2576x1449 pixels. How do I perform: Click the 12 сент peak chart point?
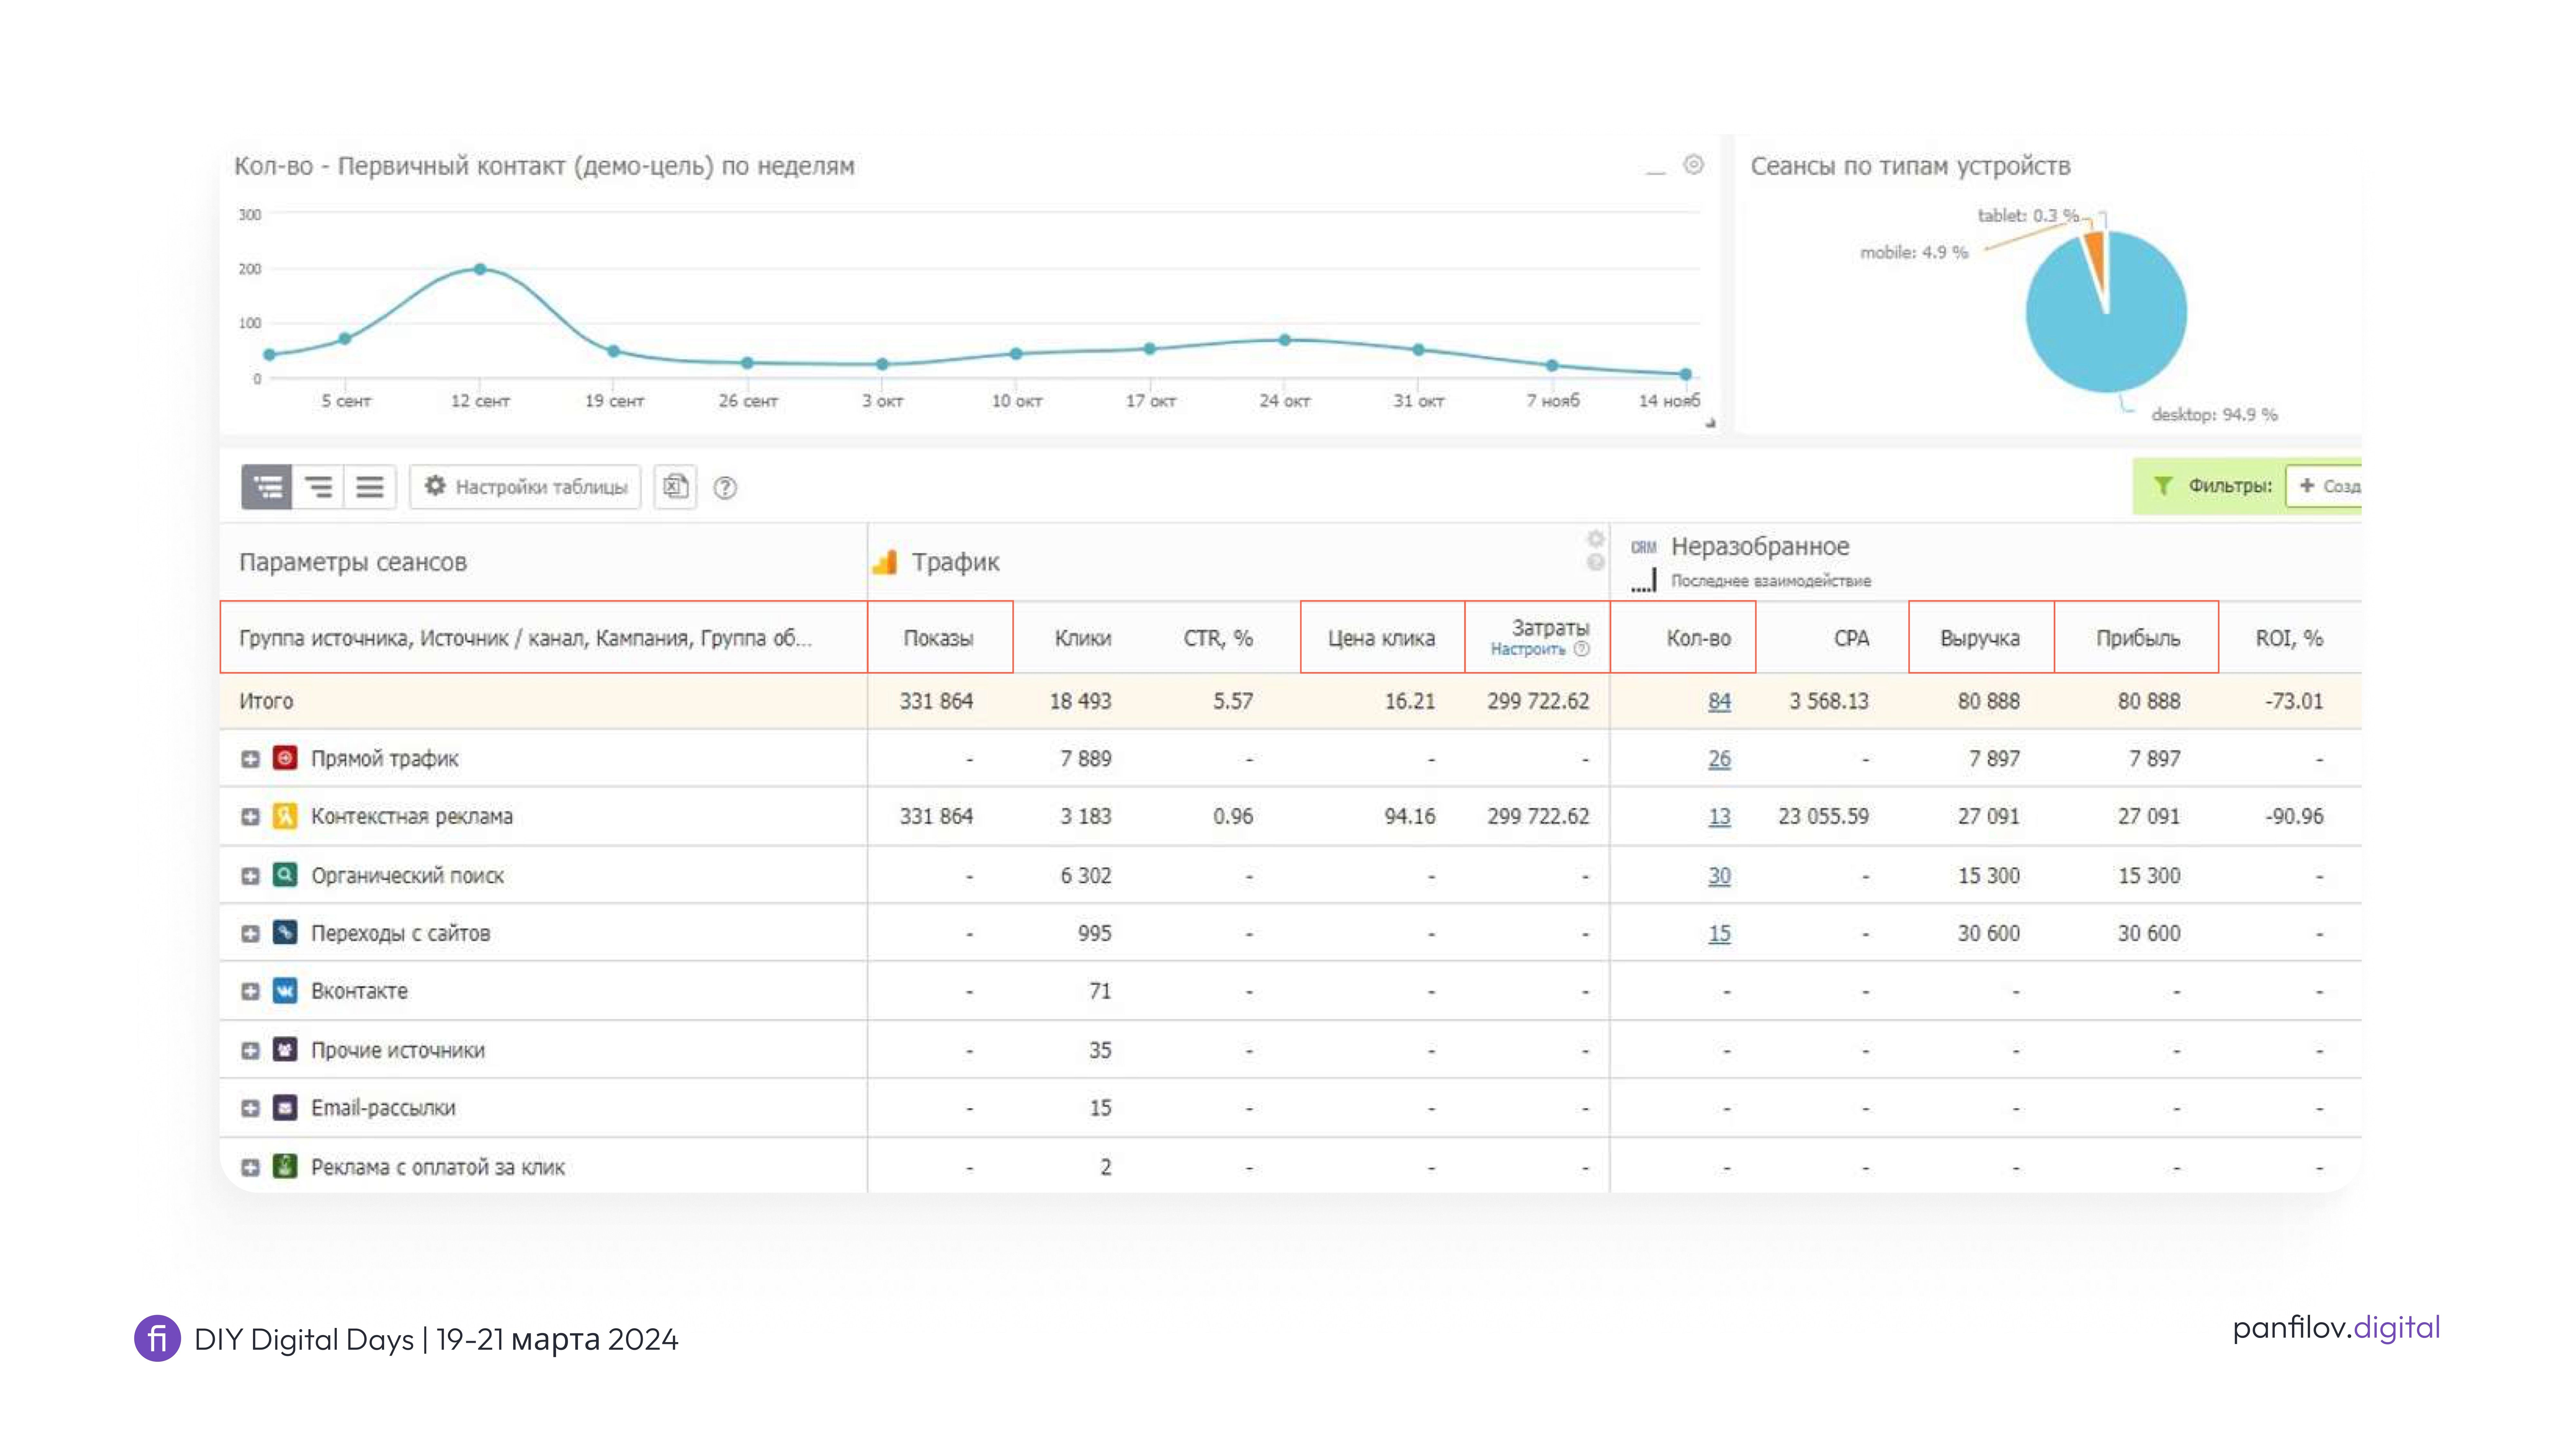pos(480,269)
